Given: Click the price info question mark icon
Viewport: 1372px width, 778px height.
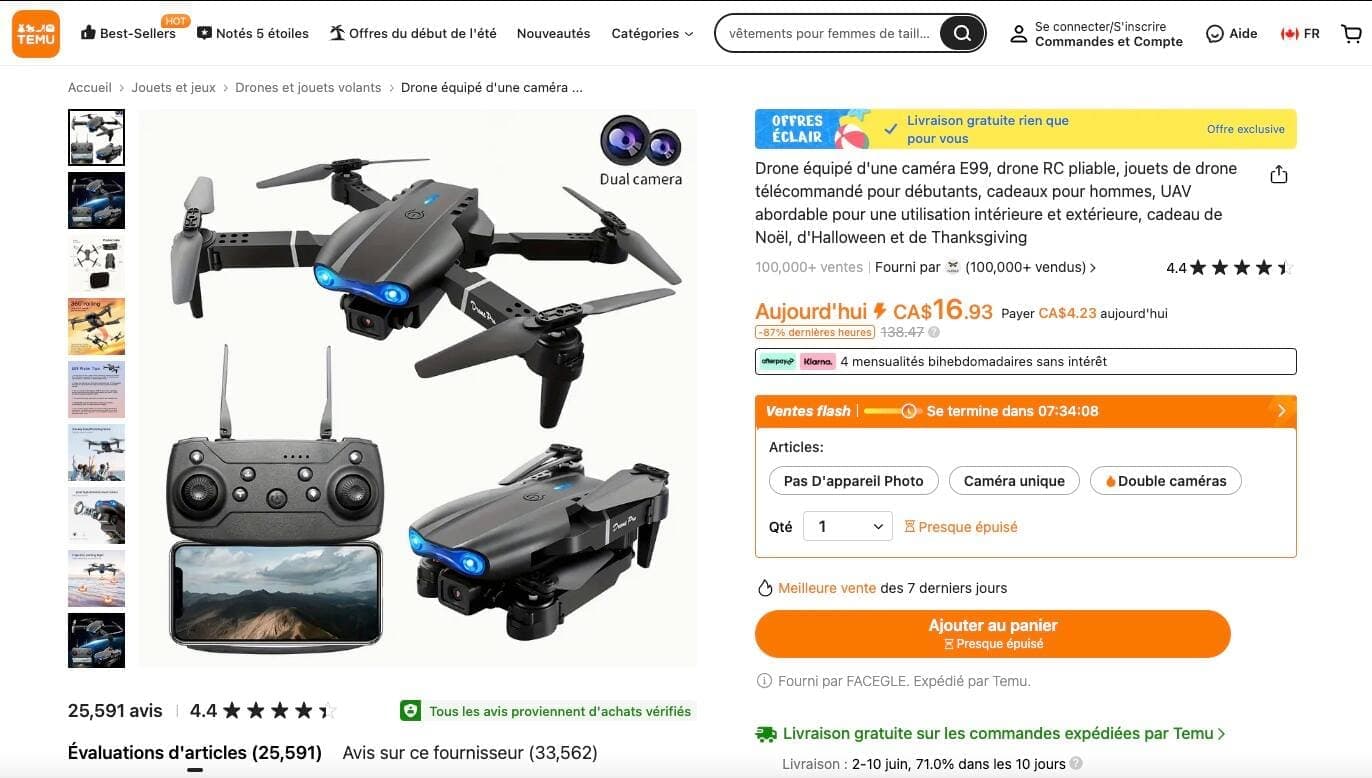Looking at the screenshot, I should coord(934,332).
